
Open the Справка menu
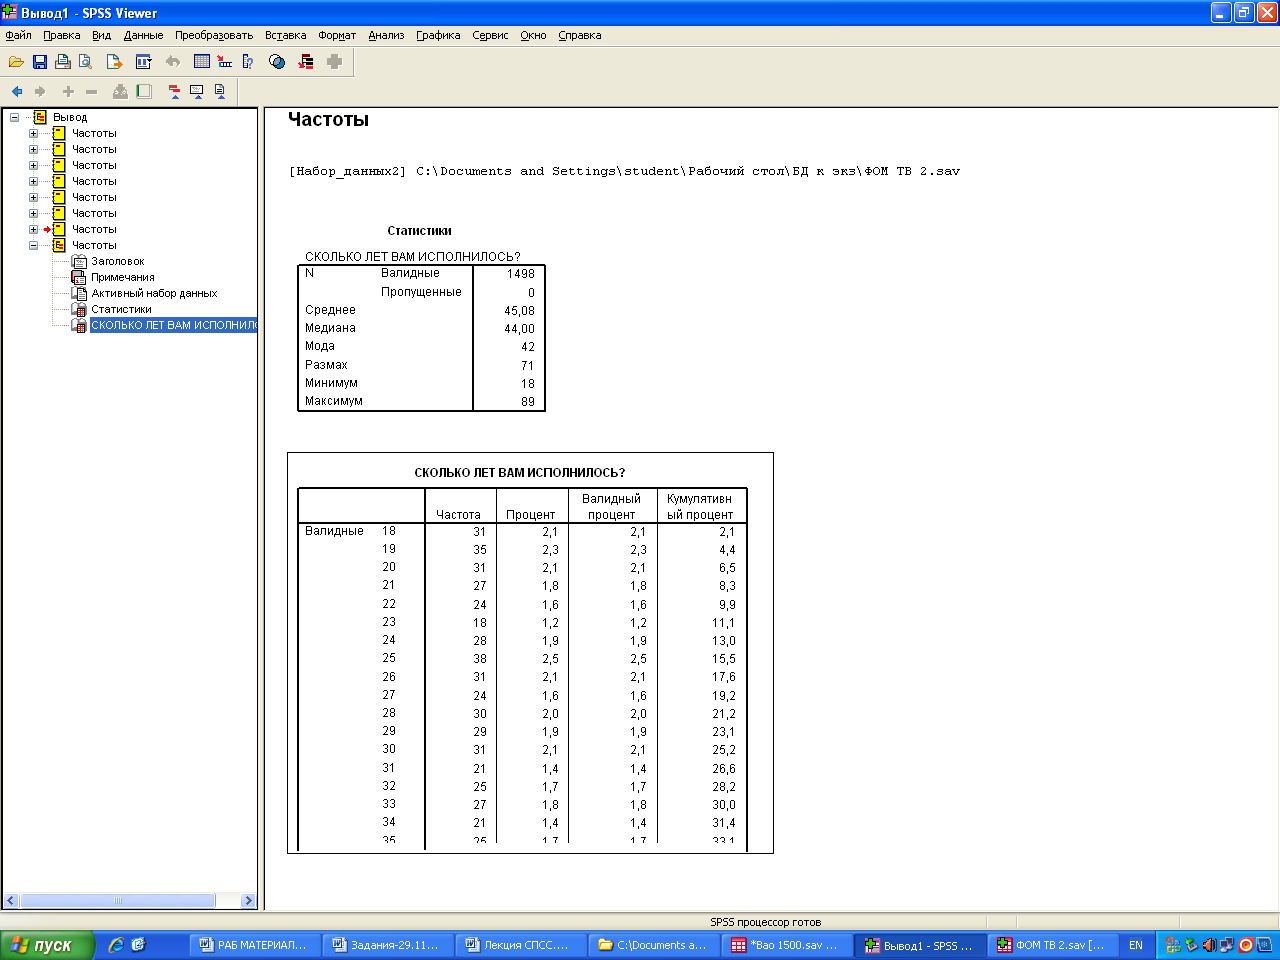(x=579, y=35)
